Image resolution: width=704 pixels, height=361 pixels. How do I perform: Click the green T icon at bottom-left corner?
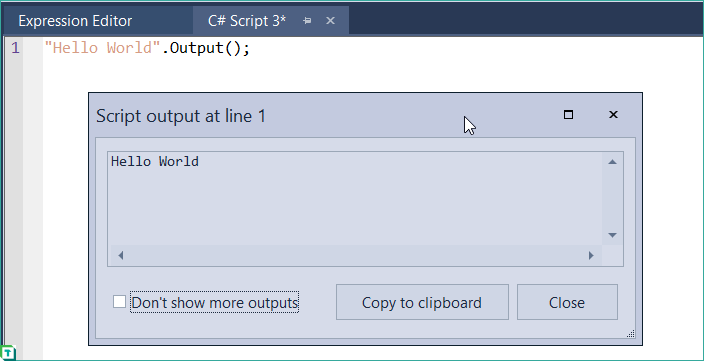point(8,353)
